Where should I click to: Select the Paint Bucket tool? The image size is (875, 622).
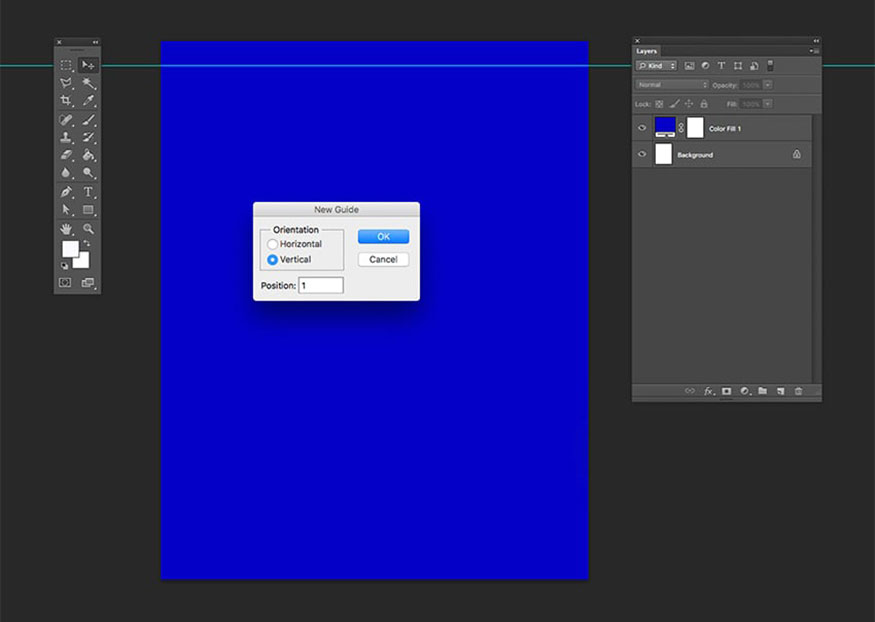coord(88,155)
